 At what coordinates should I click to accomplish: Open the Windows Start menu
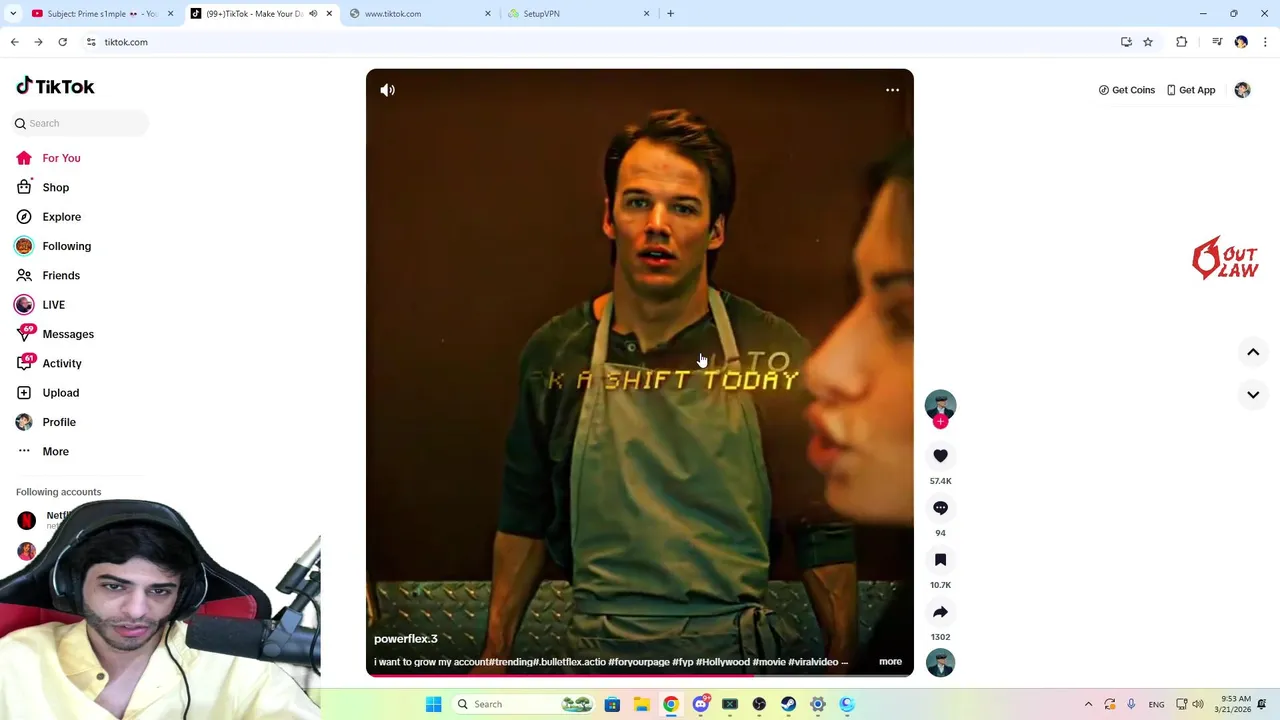click(433, 704)
